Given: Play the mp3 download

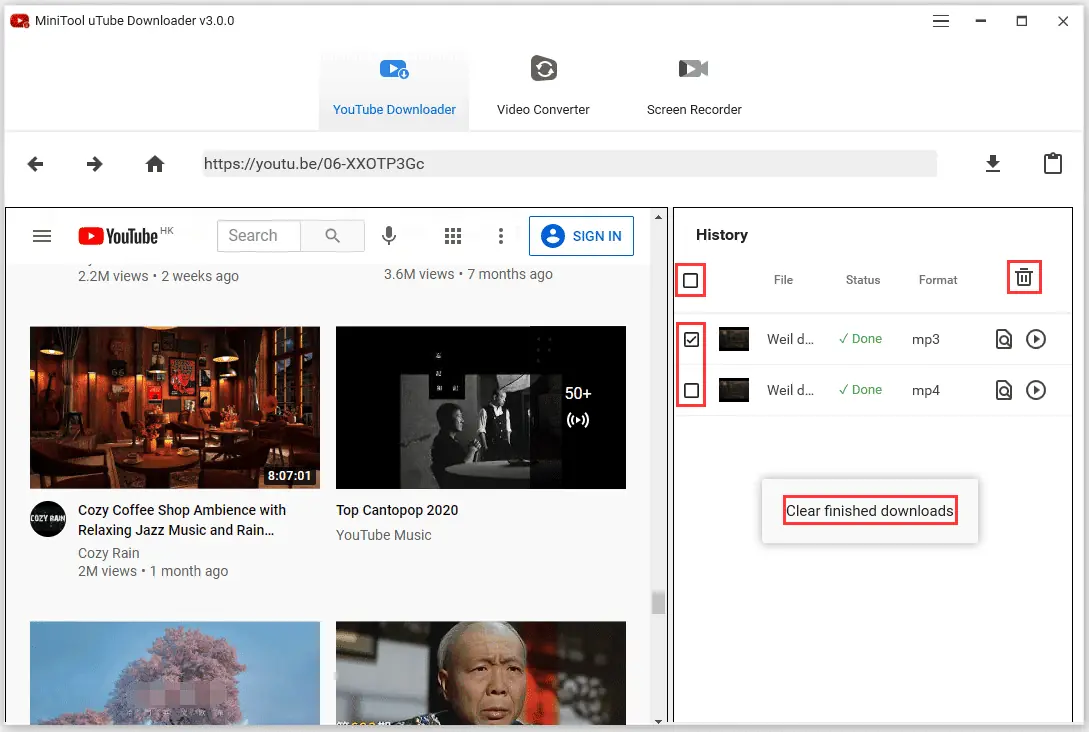Looking at the screenshot, I should pyautogui.click(x=1036, y=339).
